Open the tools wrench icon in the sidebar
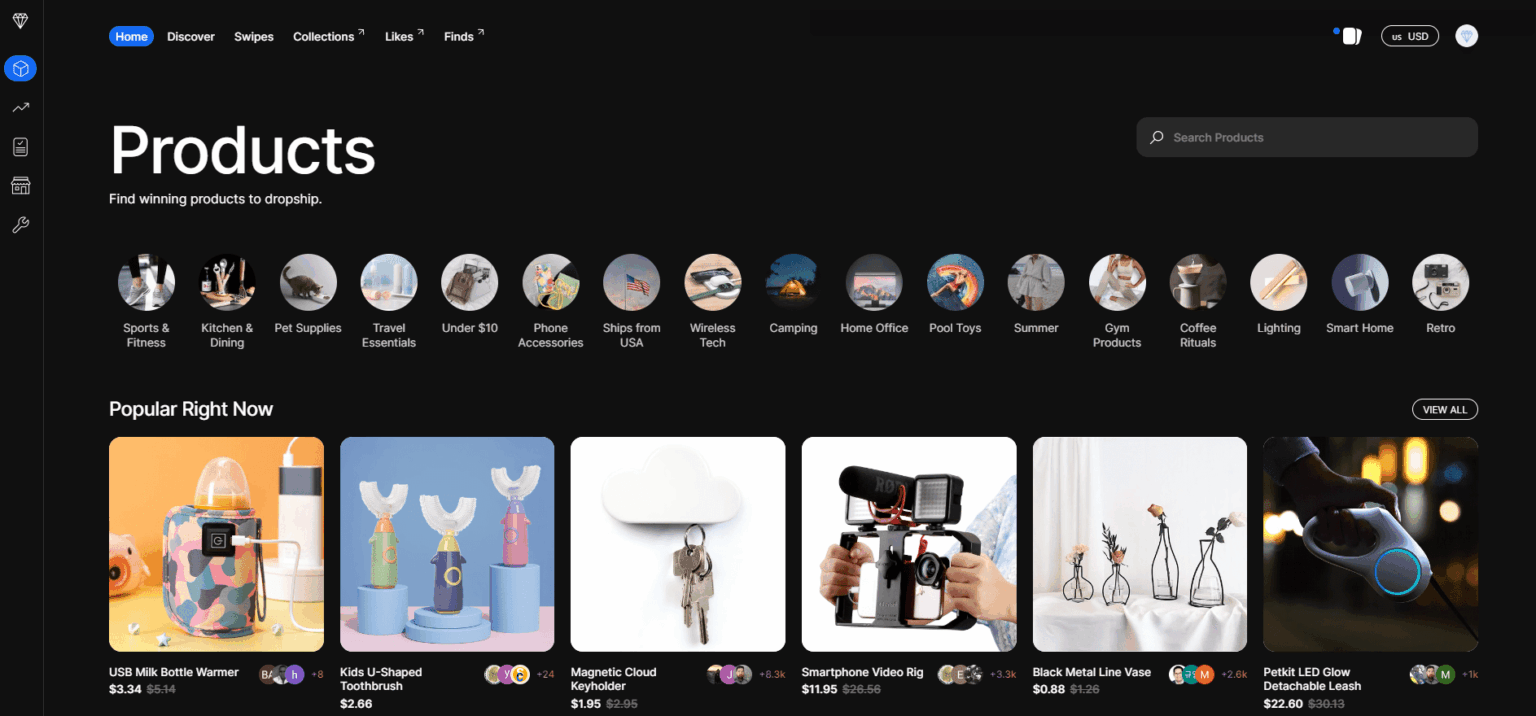 coord(20,224)
